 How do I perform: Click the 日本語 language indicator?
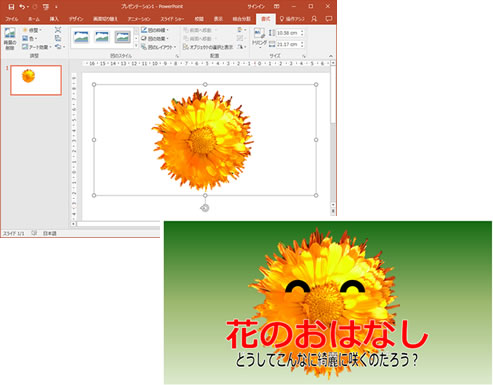pos(49,233)
